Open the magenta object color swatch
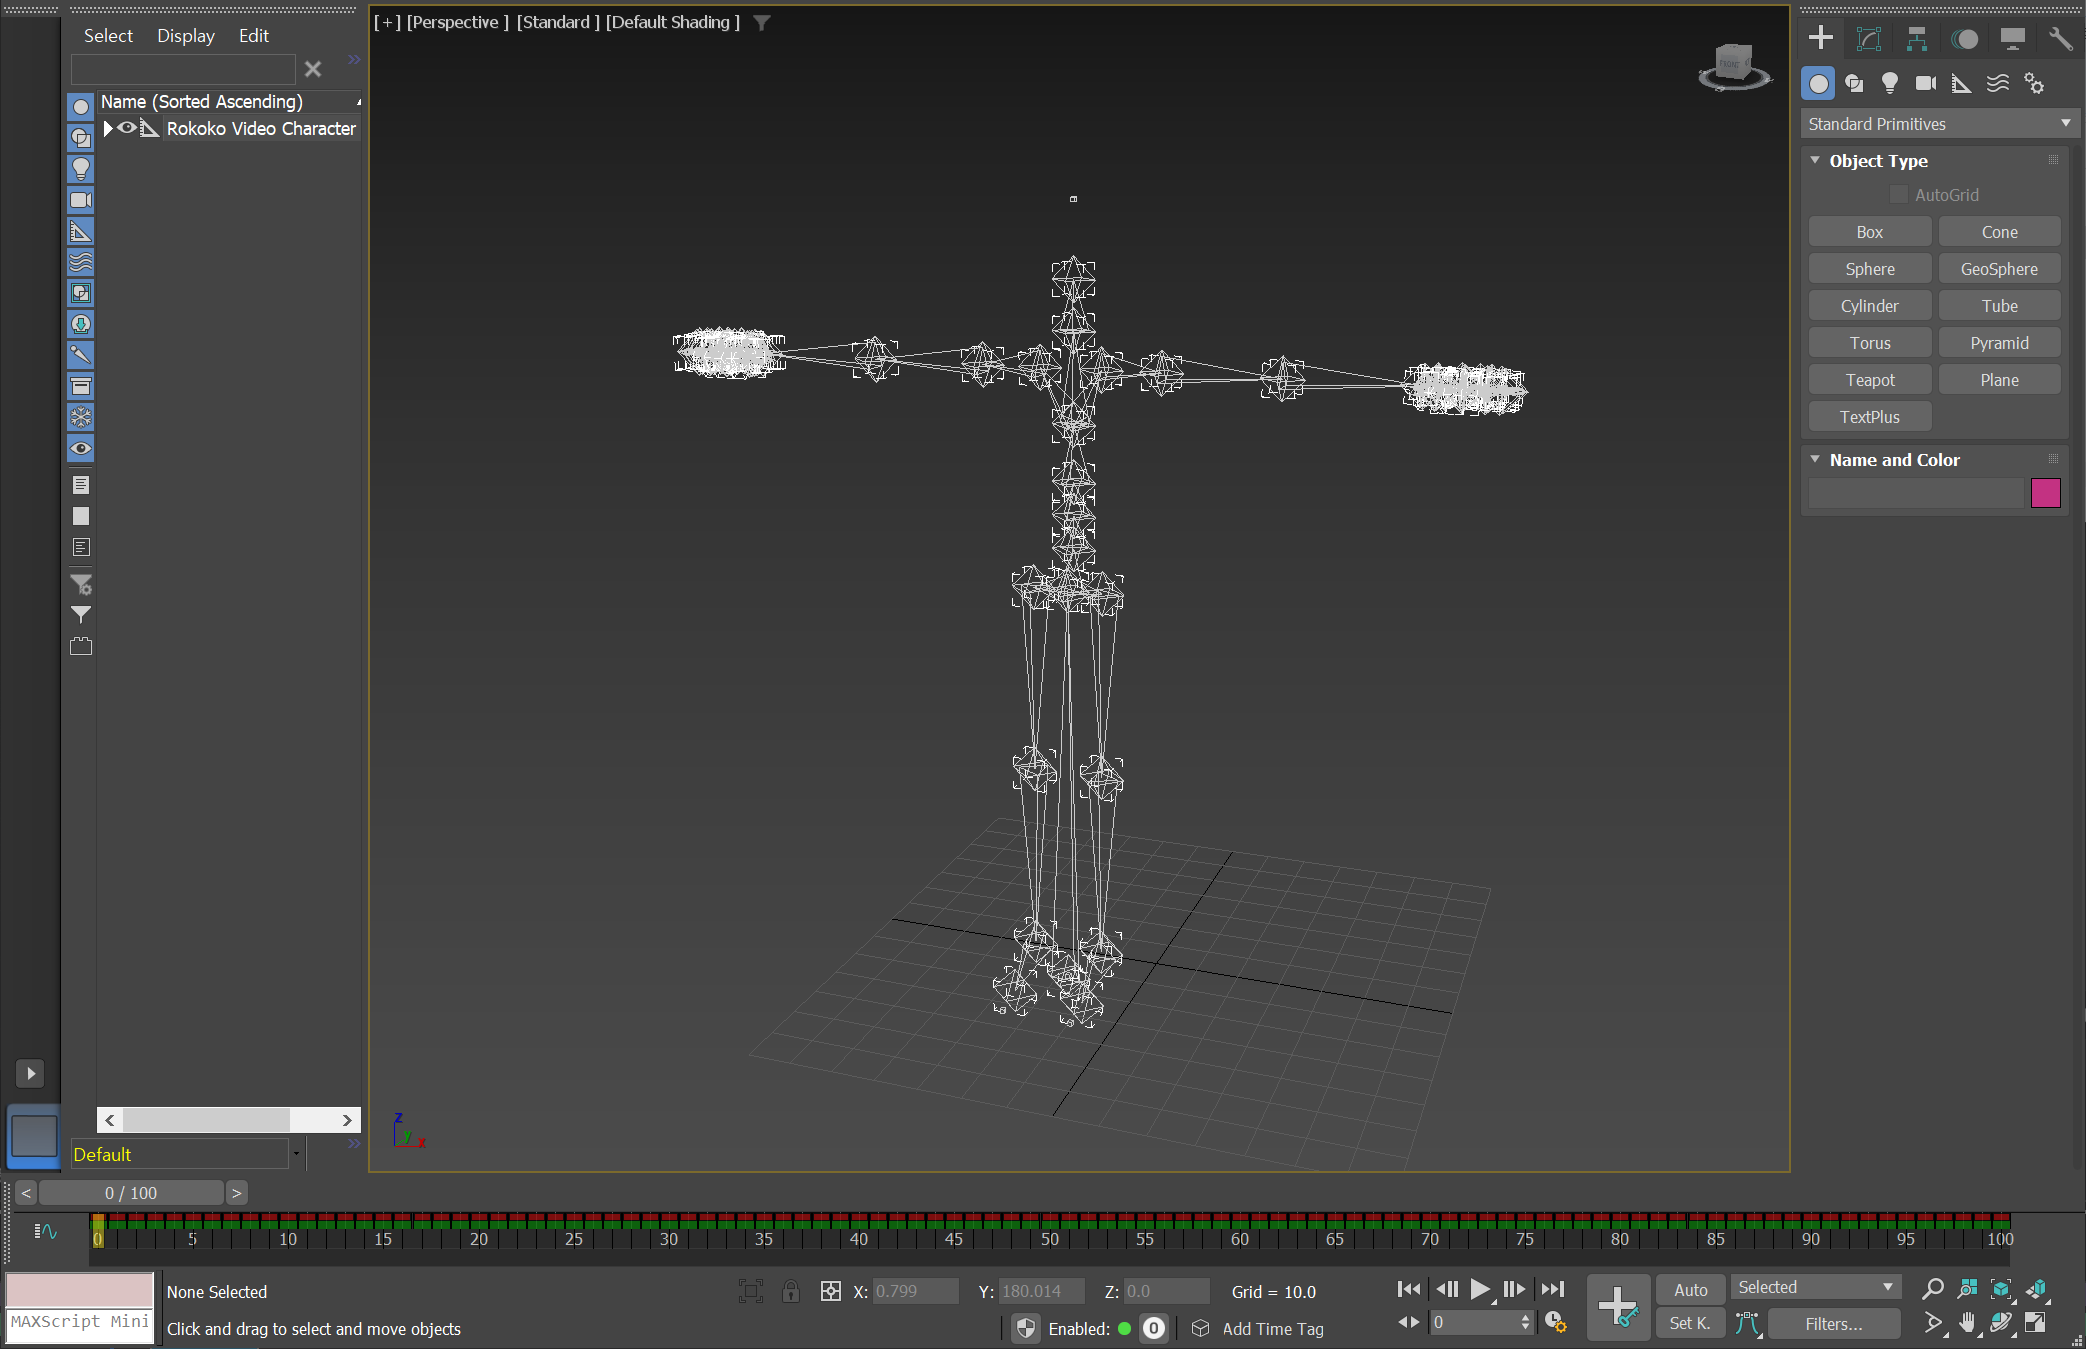 (x=2045, y=493)
